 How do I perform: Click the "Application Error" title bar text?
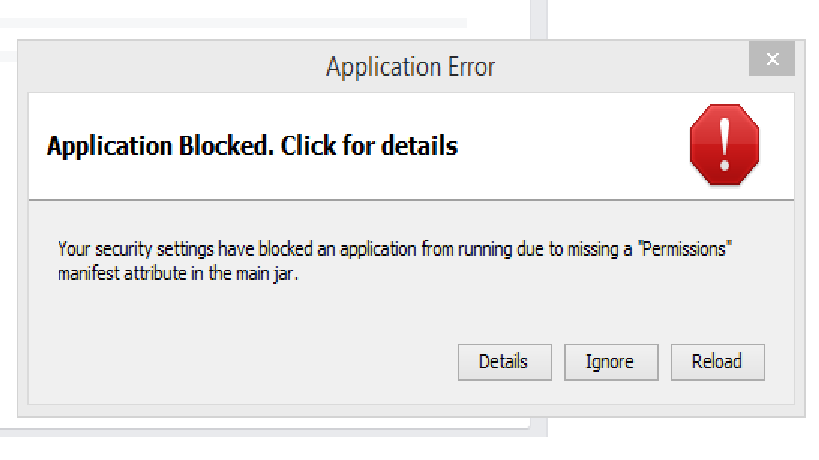[410, 67]
